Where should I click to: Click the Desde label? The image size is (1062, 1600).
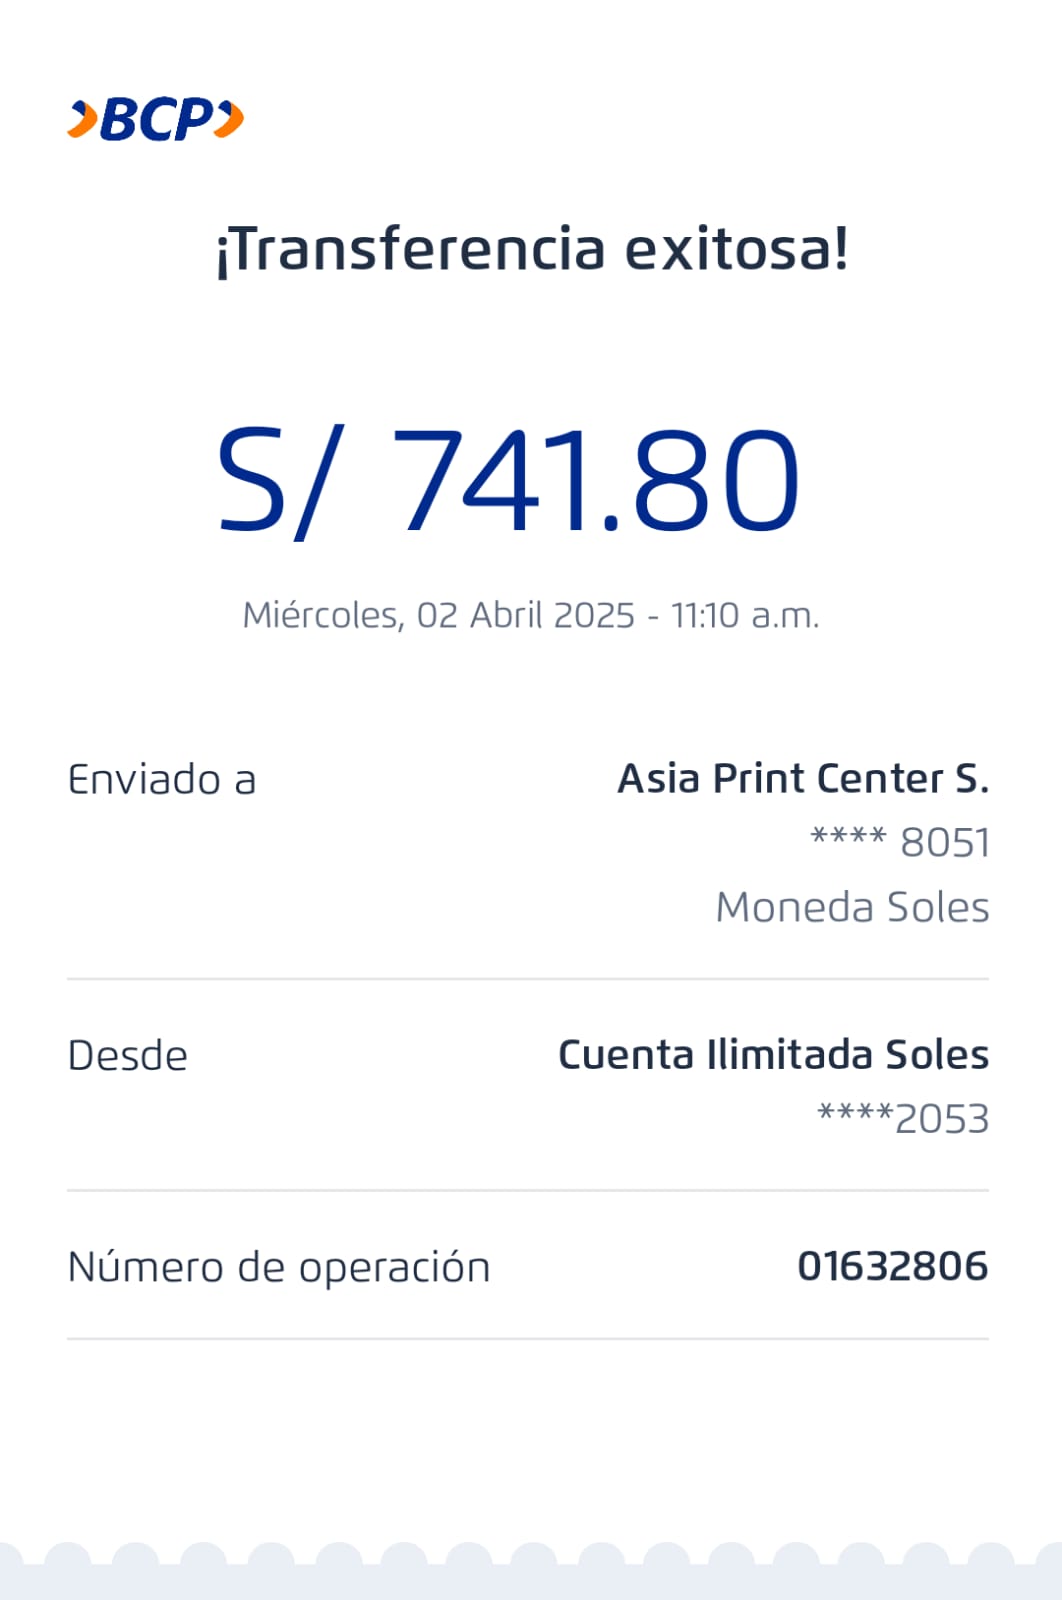[128, 1056]
